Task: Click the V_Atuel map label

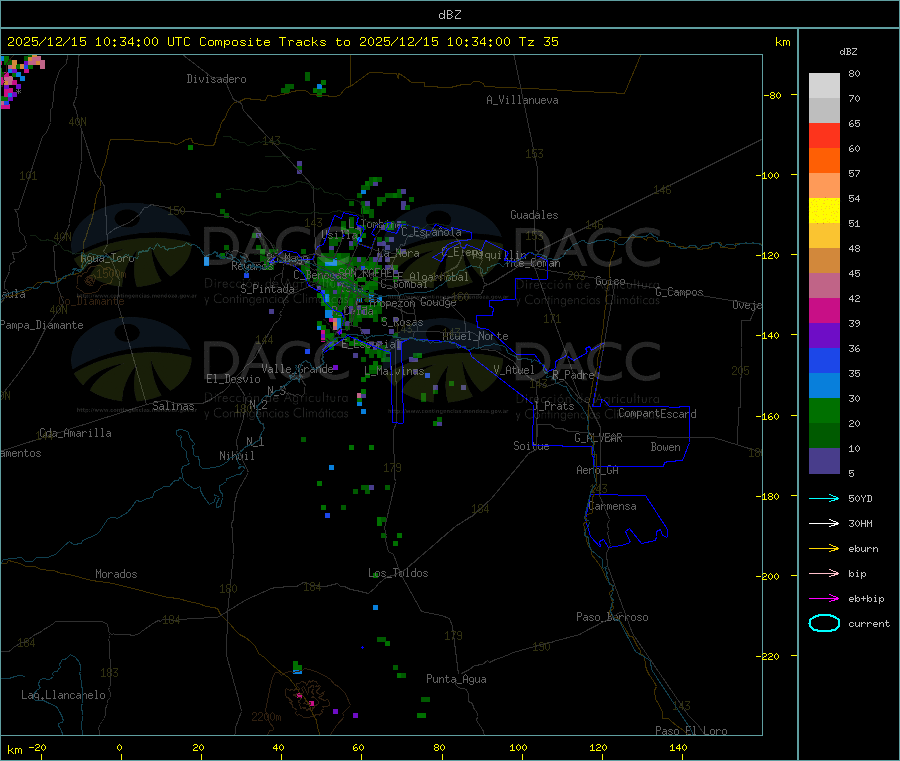Action: pyautogui.click(x=514, y=370)
